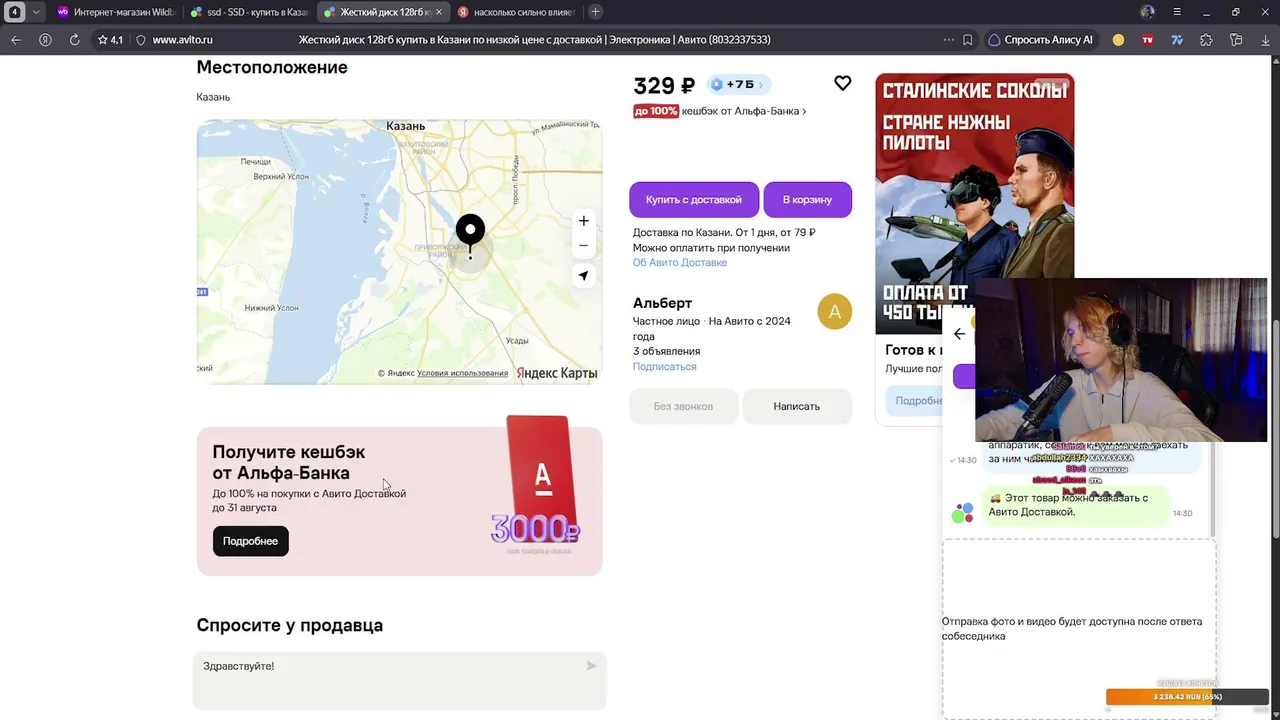
Task: View site security shield info
Action: 141,40
